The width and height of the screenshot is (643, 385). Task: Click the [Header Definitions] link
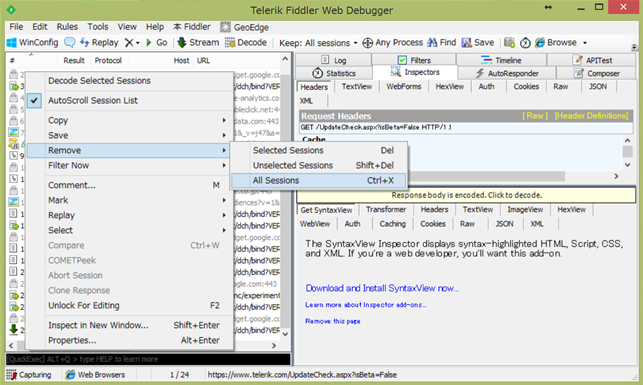click(x=591, y=116)
